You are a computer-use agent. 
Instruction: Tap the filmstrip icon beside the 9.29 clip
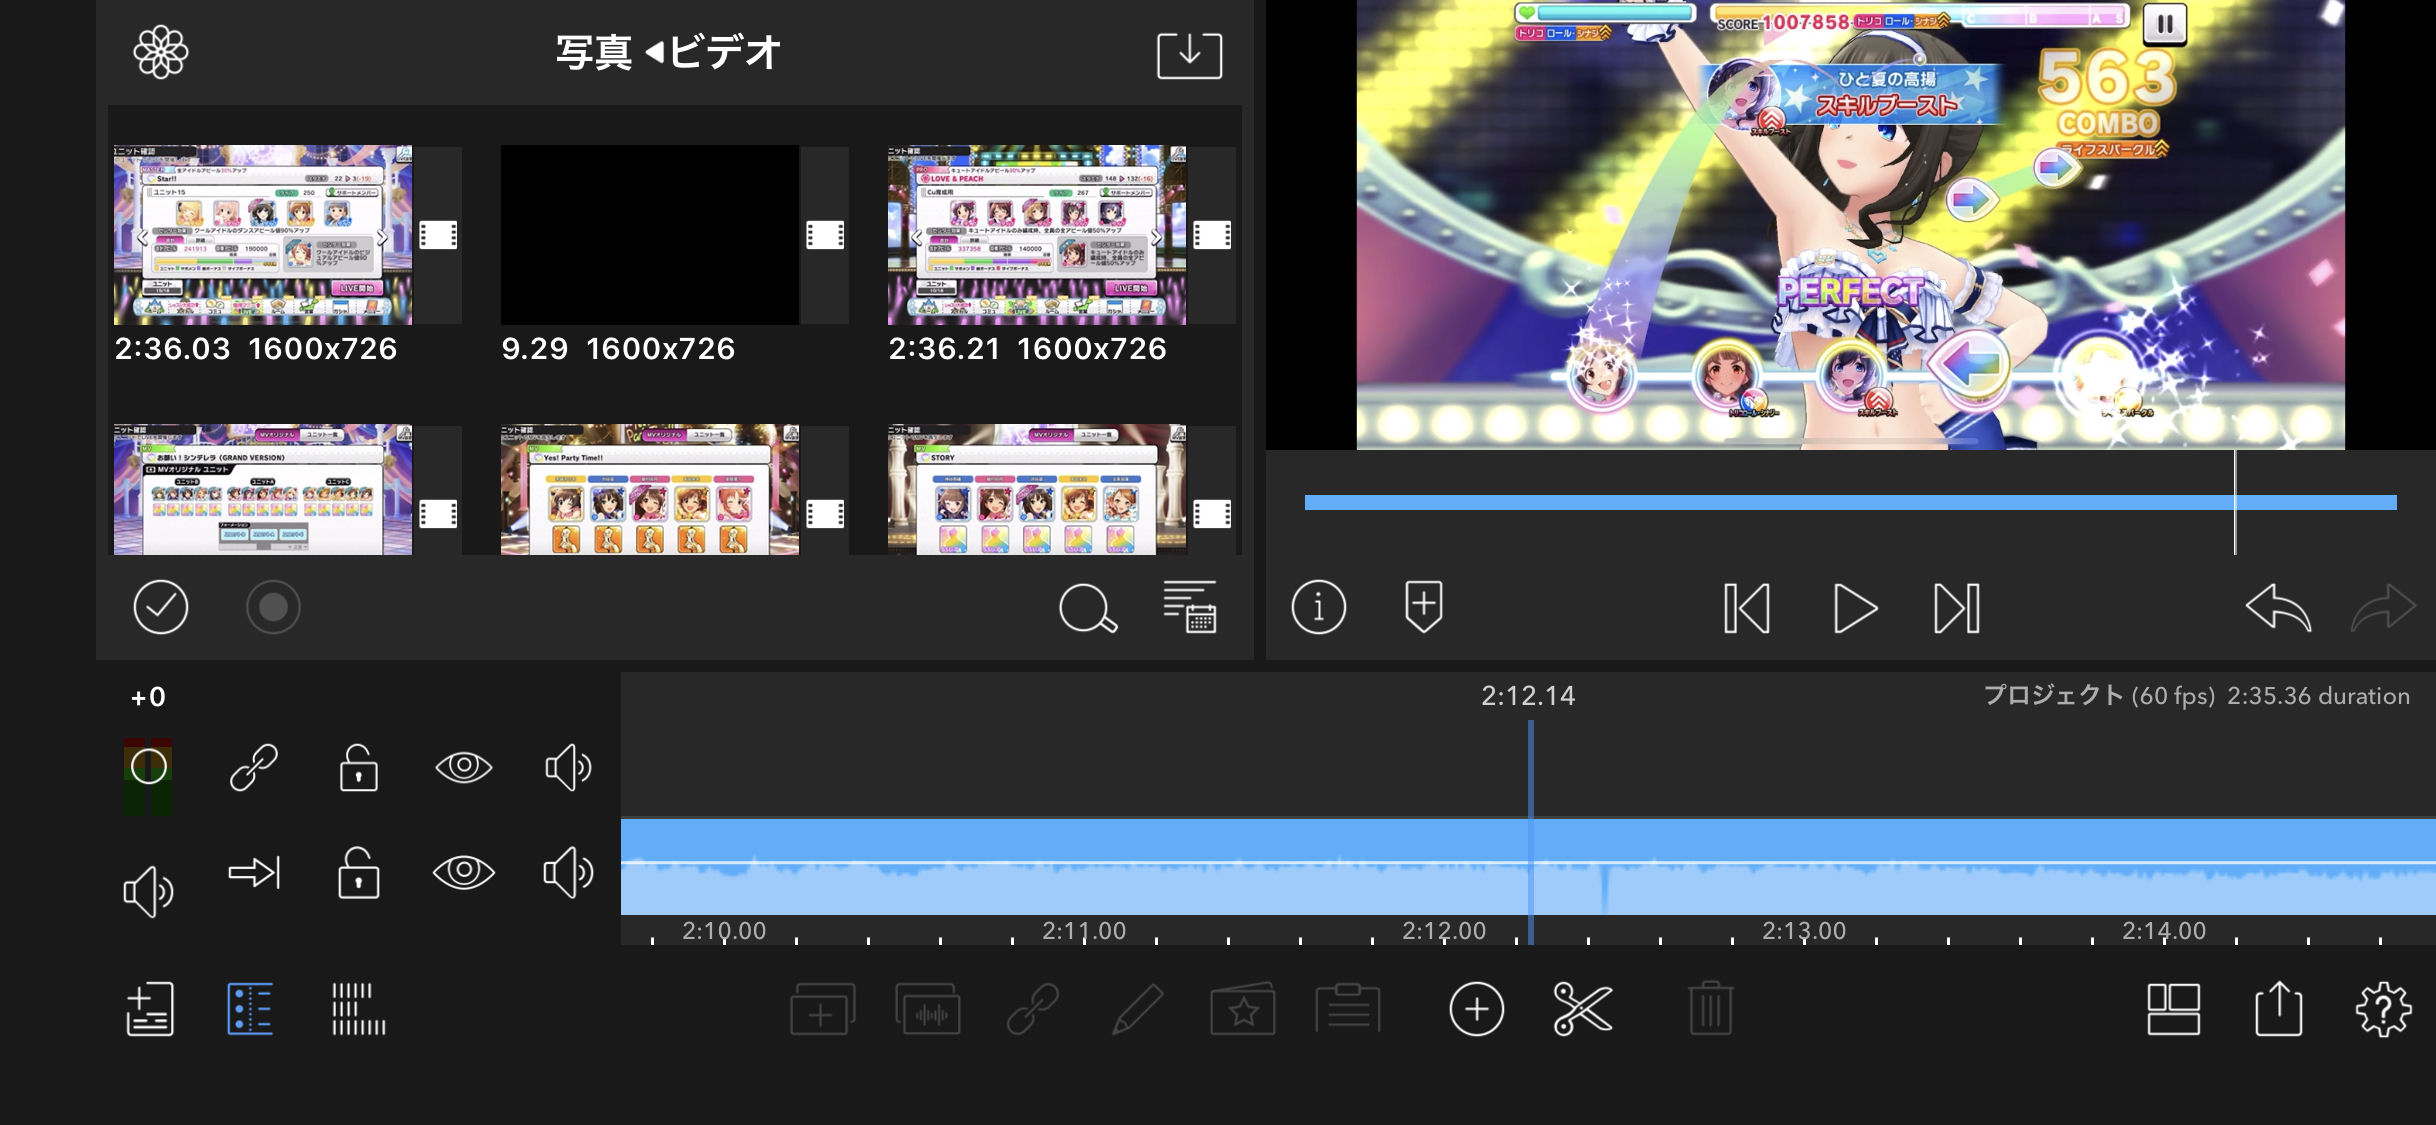click(x=825, y=235)
